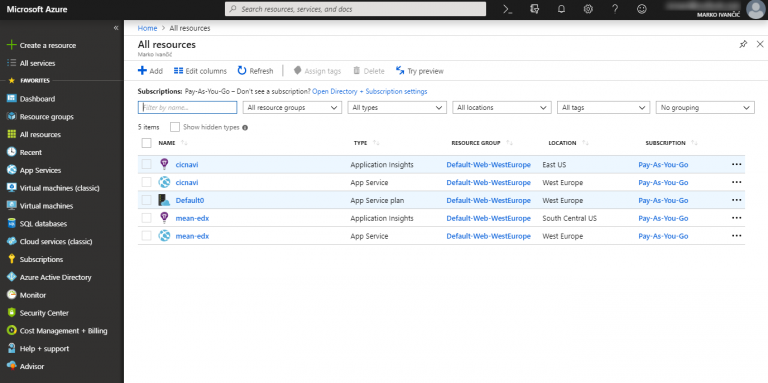Click Pay-As-You-Go in the mean-edx App Service row
Viewport: 768px width, 383px height.
point(663,236)
